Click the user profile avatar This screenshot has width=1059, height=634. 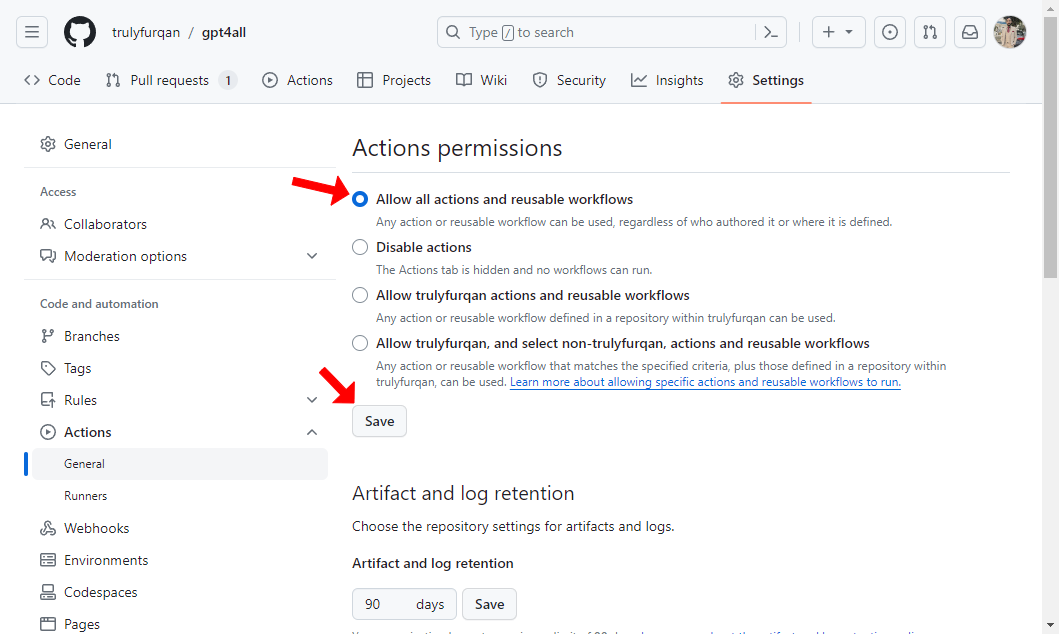pos(1010,32)
